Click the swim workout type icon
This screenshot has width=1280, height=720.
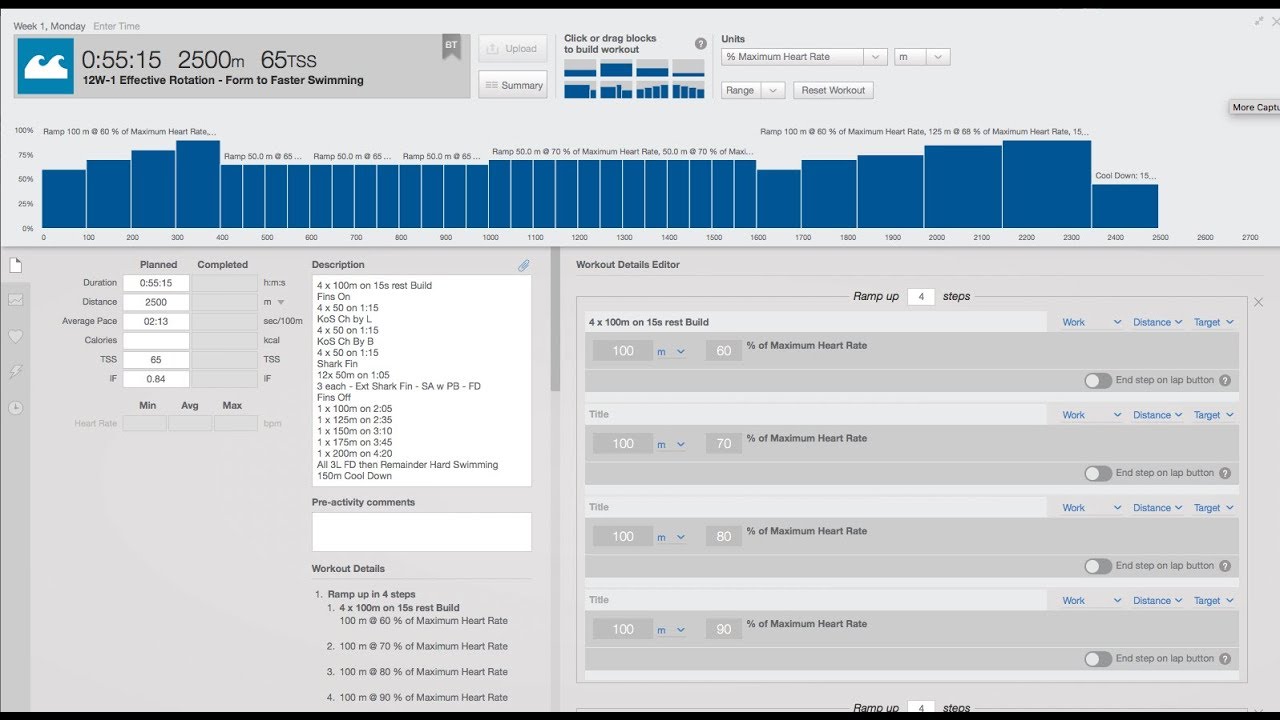pyautogui.click(x=45, y=66)
